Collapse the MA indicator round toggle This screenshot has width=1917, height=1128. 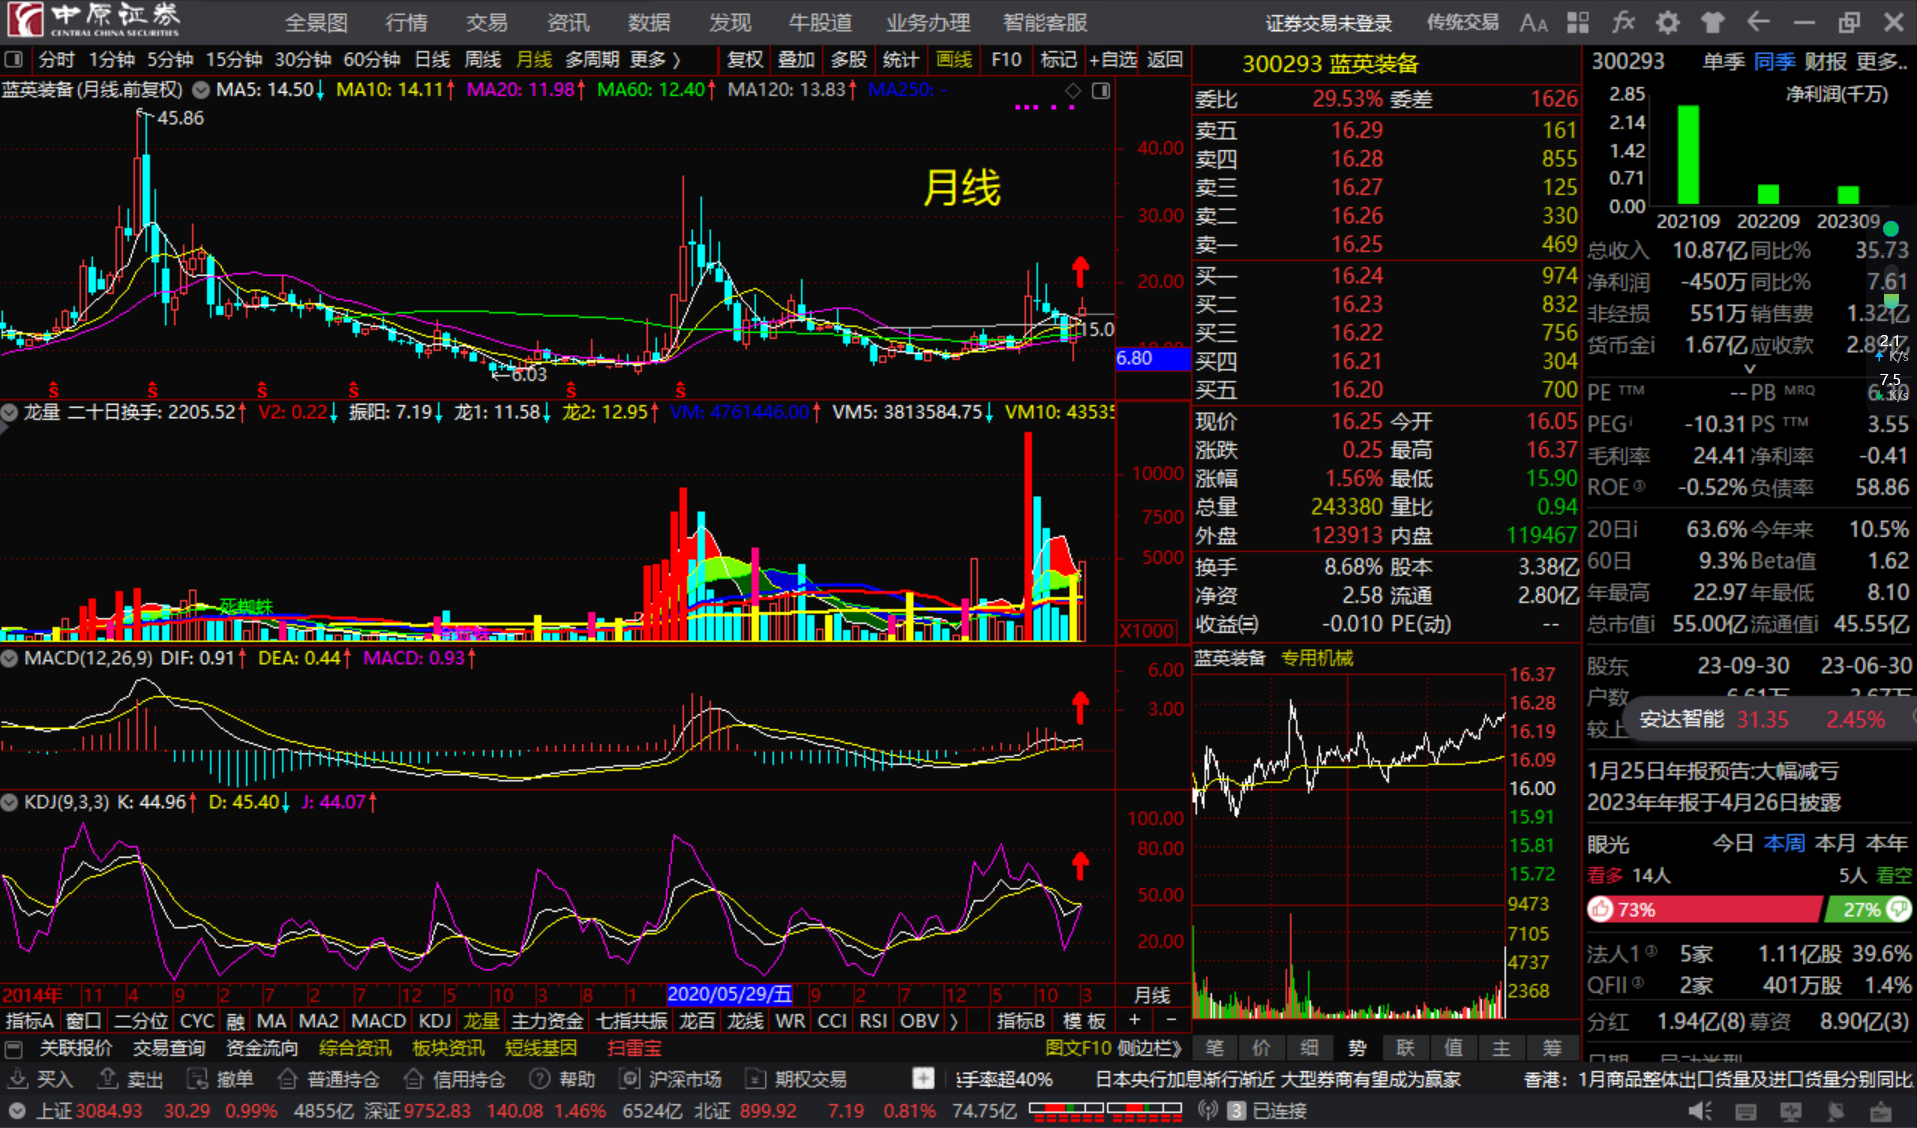click(x=201, y=90)
